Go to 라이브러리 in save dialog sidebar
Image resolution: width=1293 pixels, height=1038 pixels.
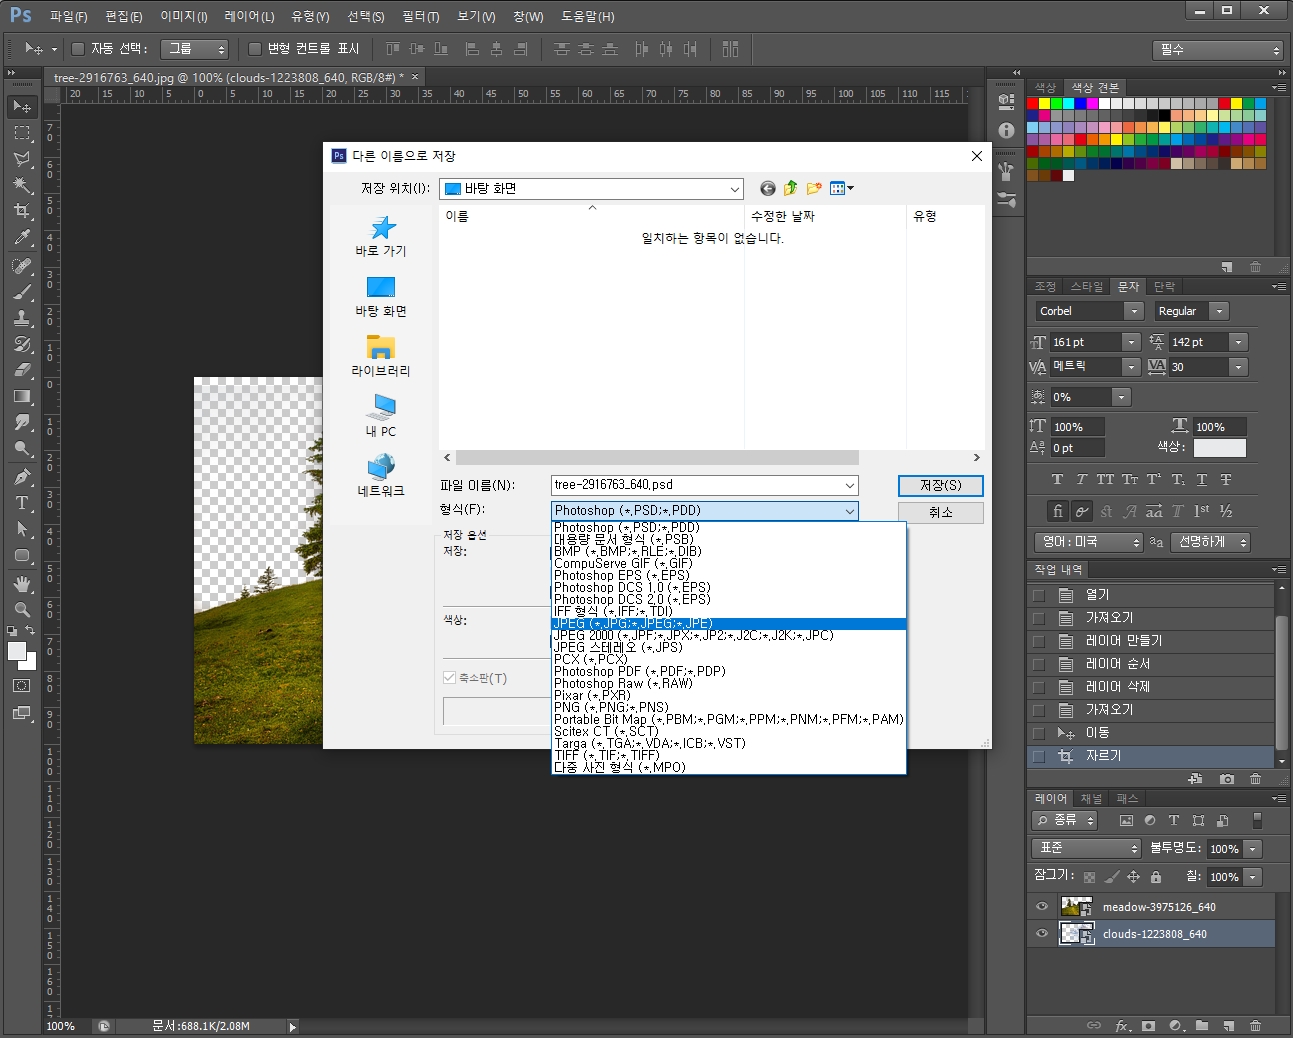click(x=381, y=356)
